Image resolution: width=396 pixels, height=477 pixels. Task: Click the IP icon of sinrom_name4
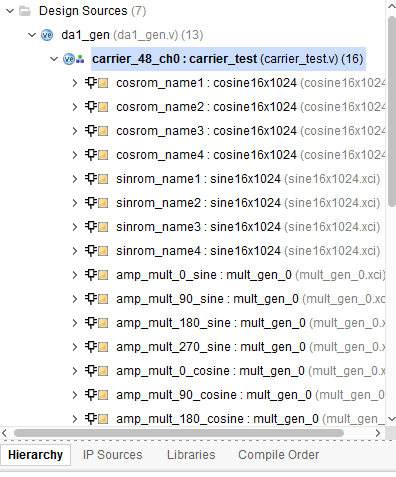coord(97,250)
